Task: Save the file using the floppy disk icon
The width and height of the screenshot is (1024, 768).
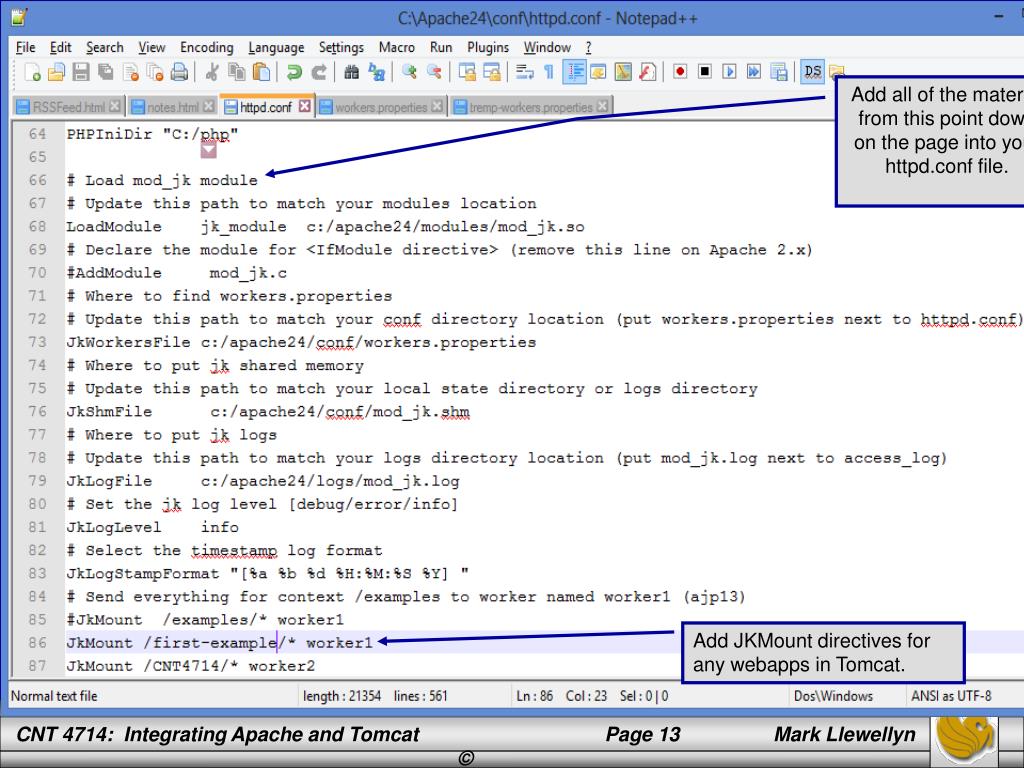Action: click(x=80, y=72)
